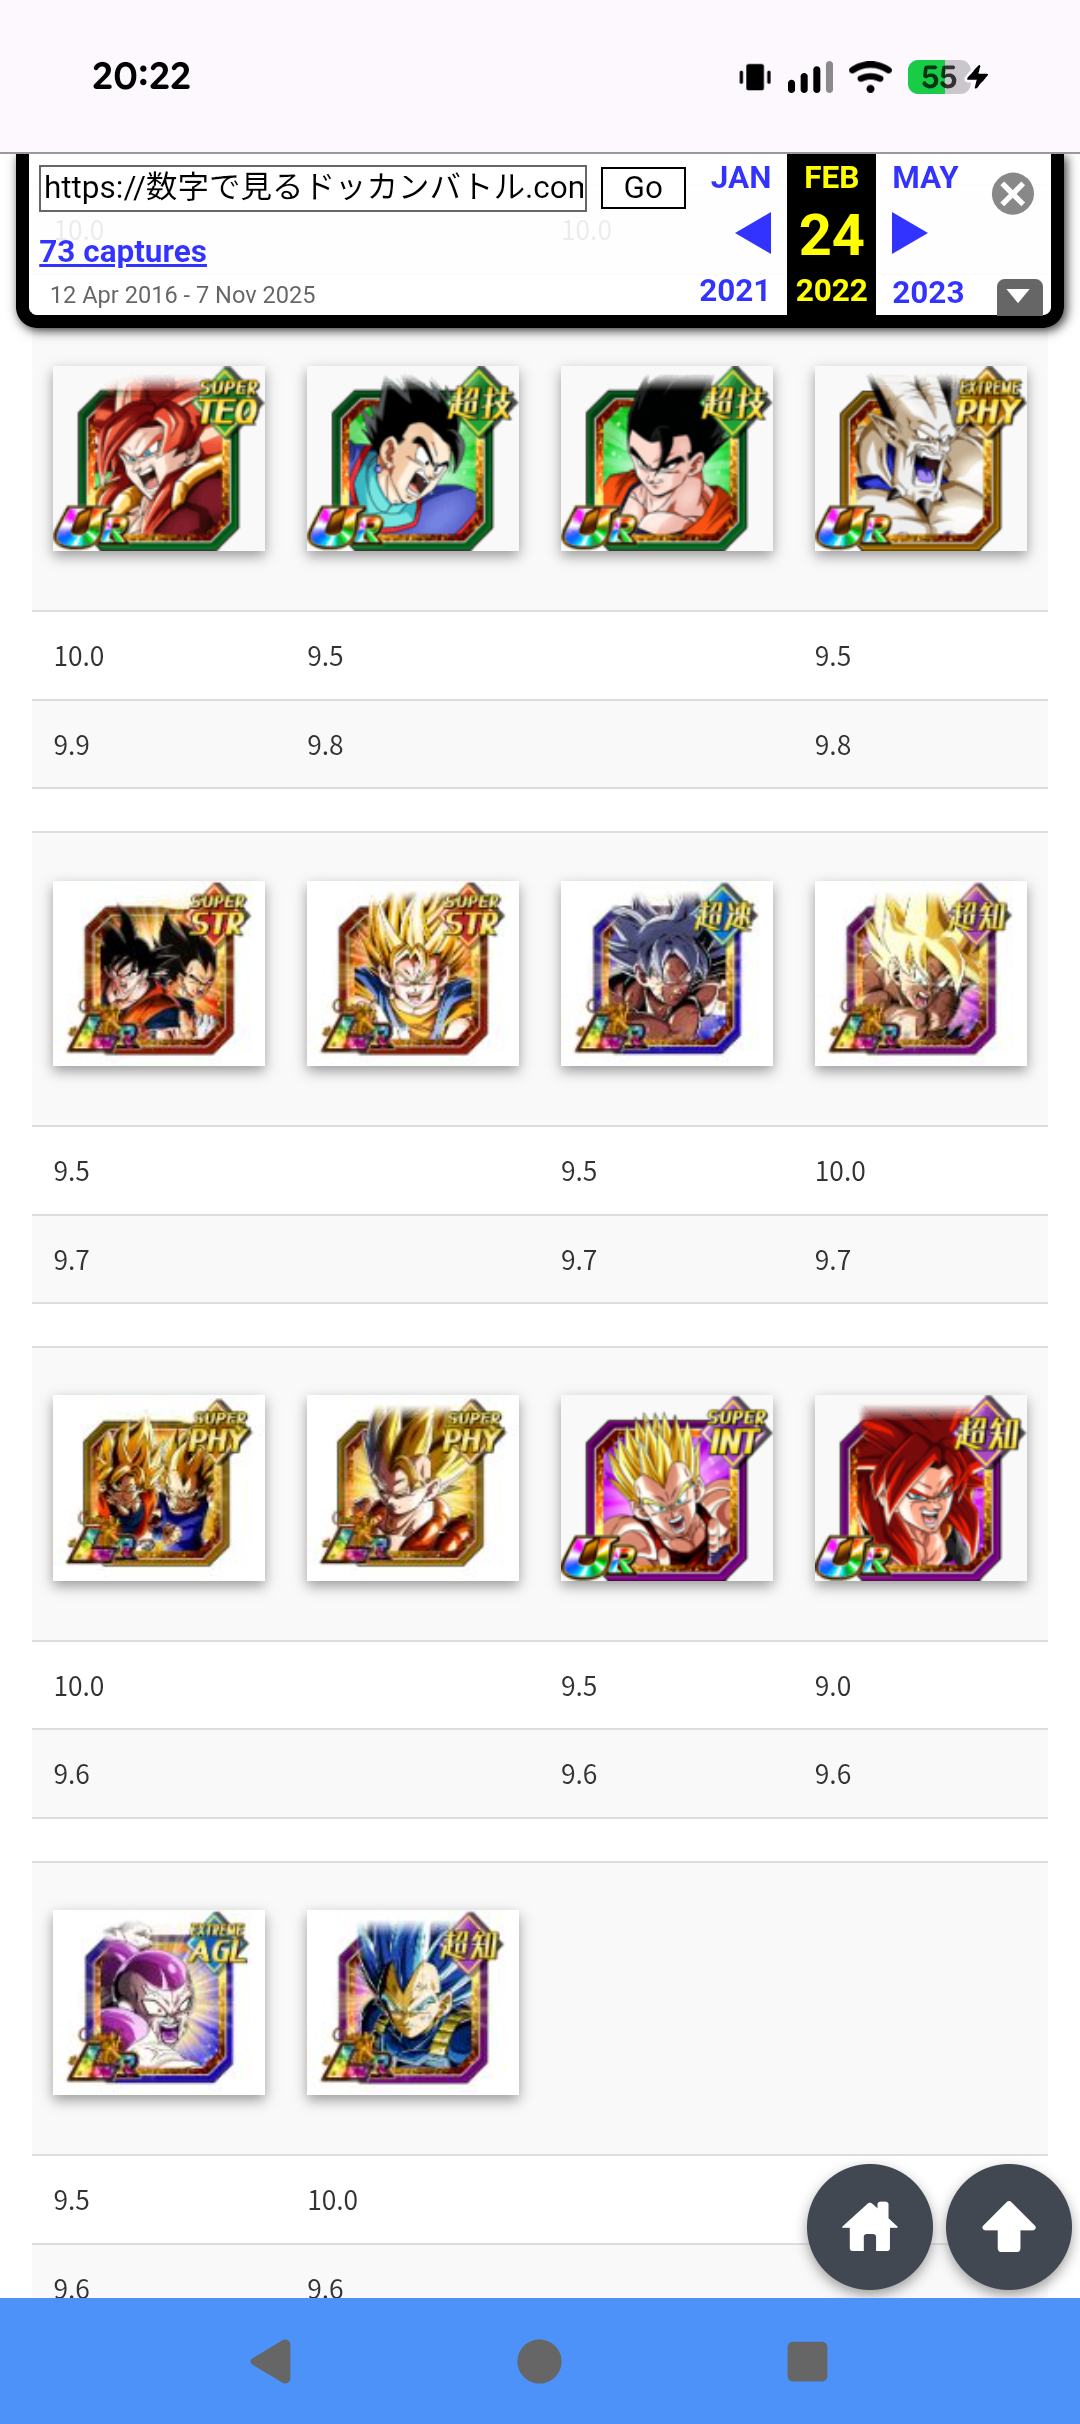
Task: Jump to year 2021 captures
Action: (734, 291)
